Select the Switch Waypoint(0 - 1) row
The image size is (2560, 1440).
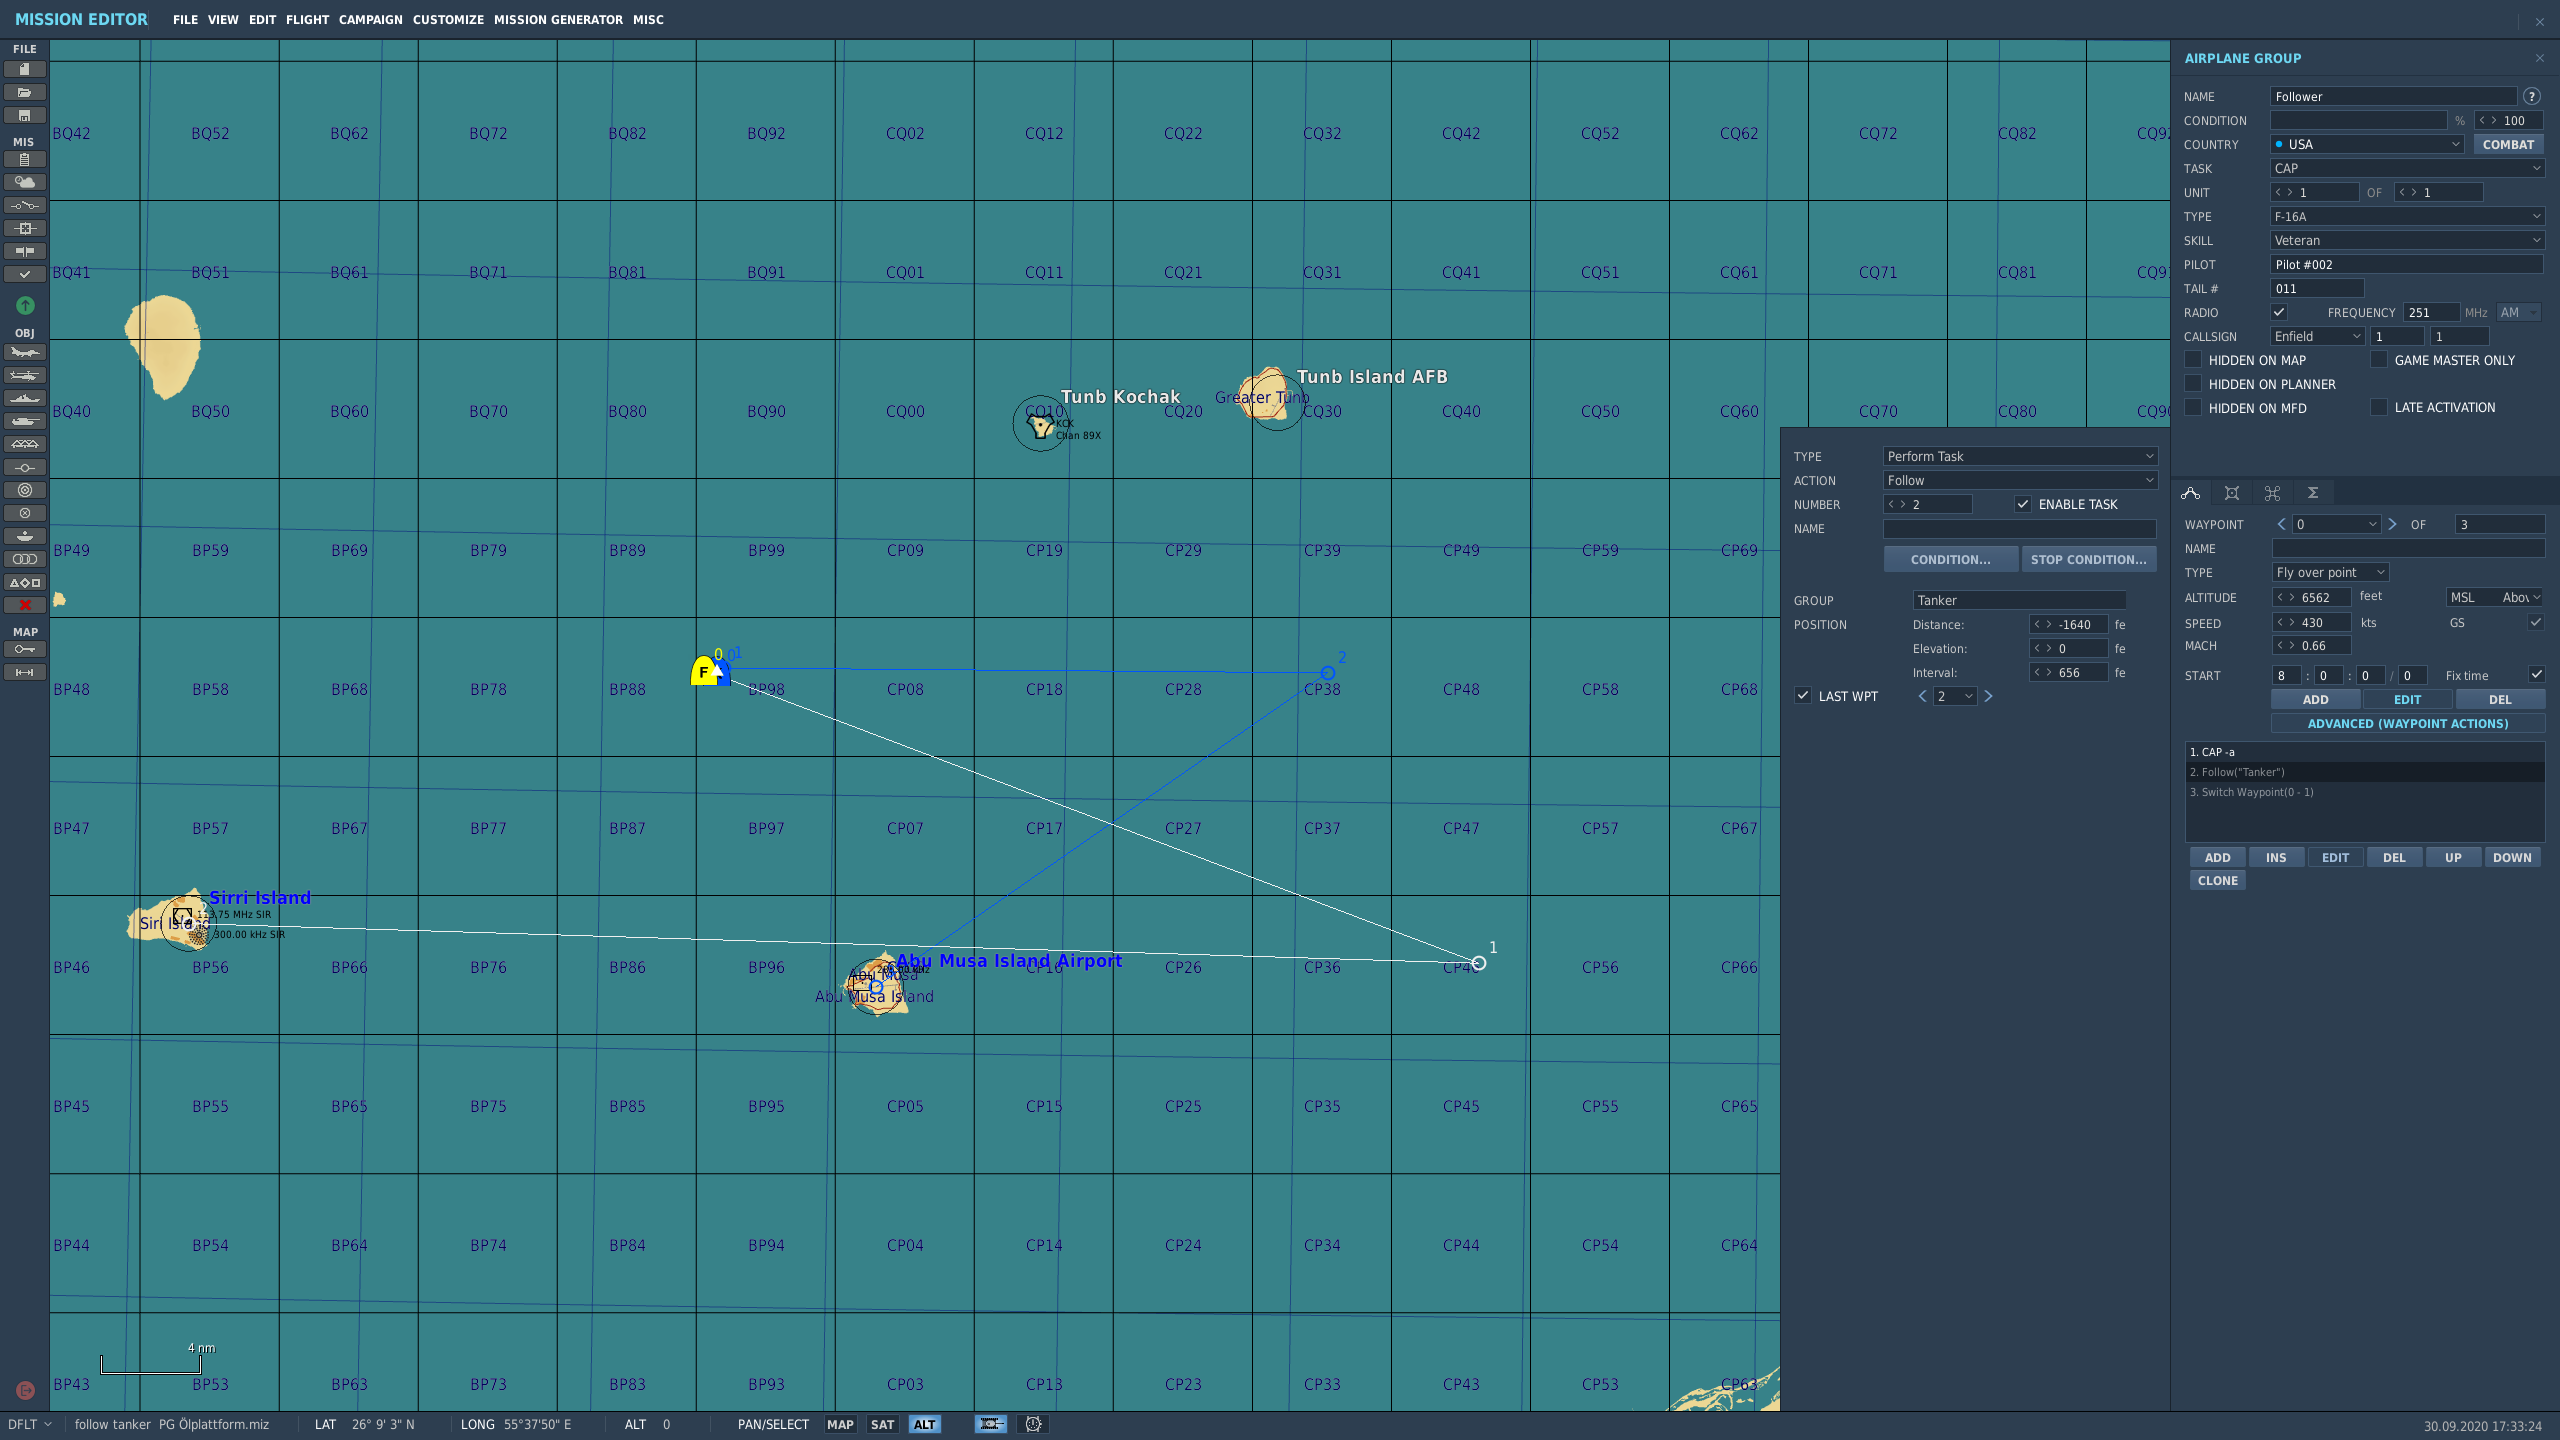(x=2365, y=792)
